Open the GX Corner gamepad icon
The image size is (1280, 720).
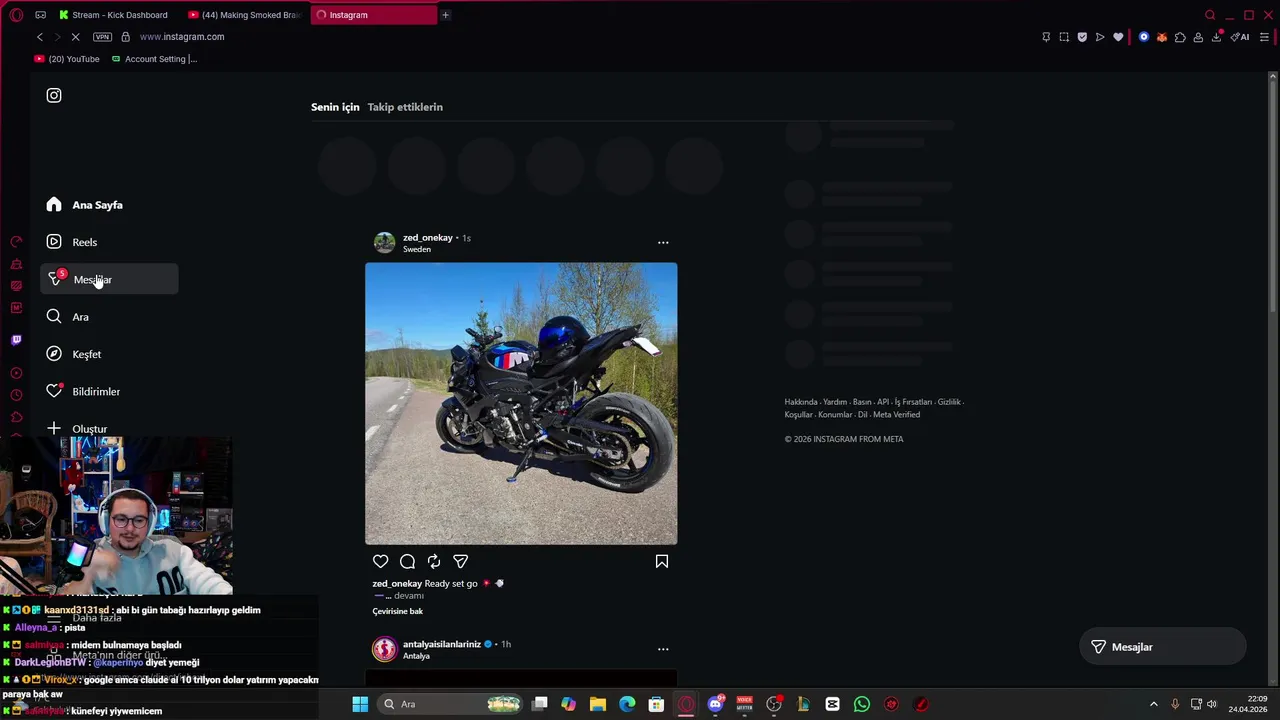tap(40, 15)
